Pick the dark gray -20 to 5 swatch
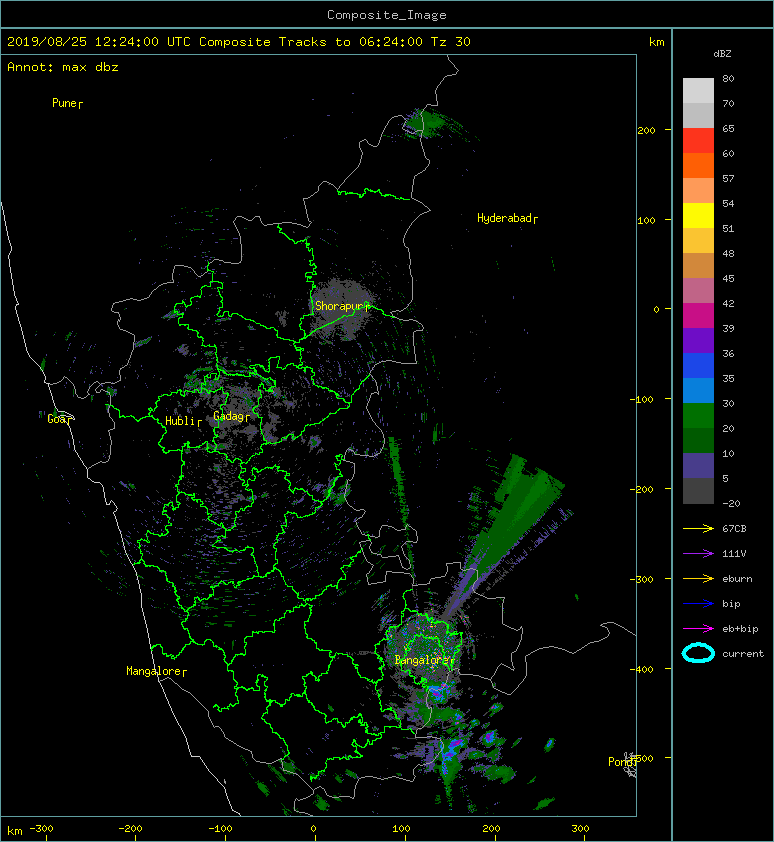Screen dimensions: 774x842 tap(698, 491)
